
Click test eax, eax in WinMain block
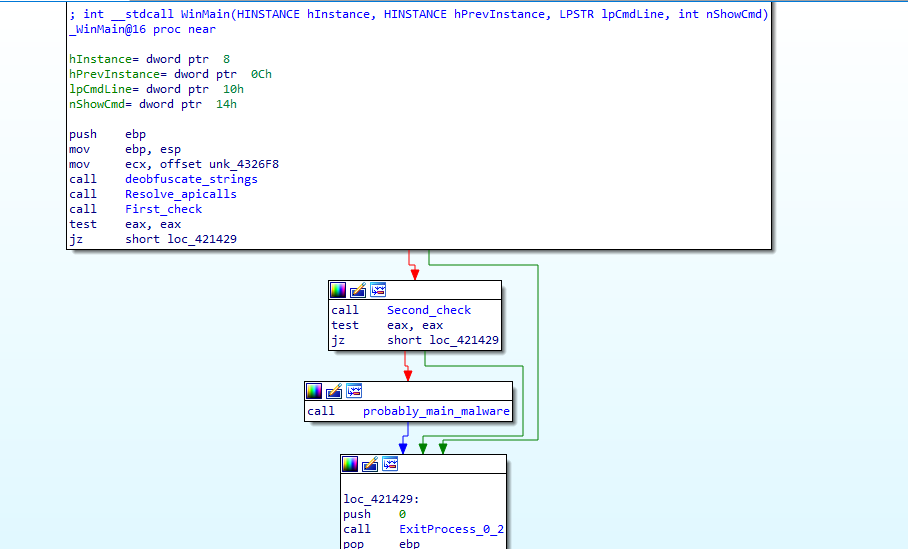pos(125,224)
